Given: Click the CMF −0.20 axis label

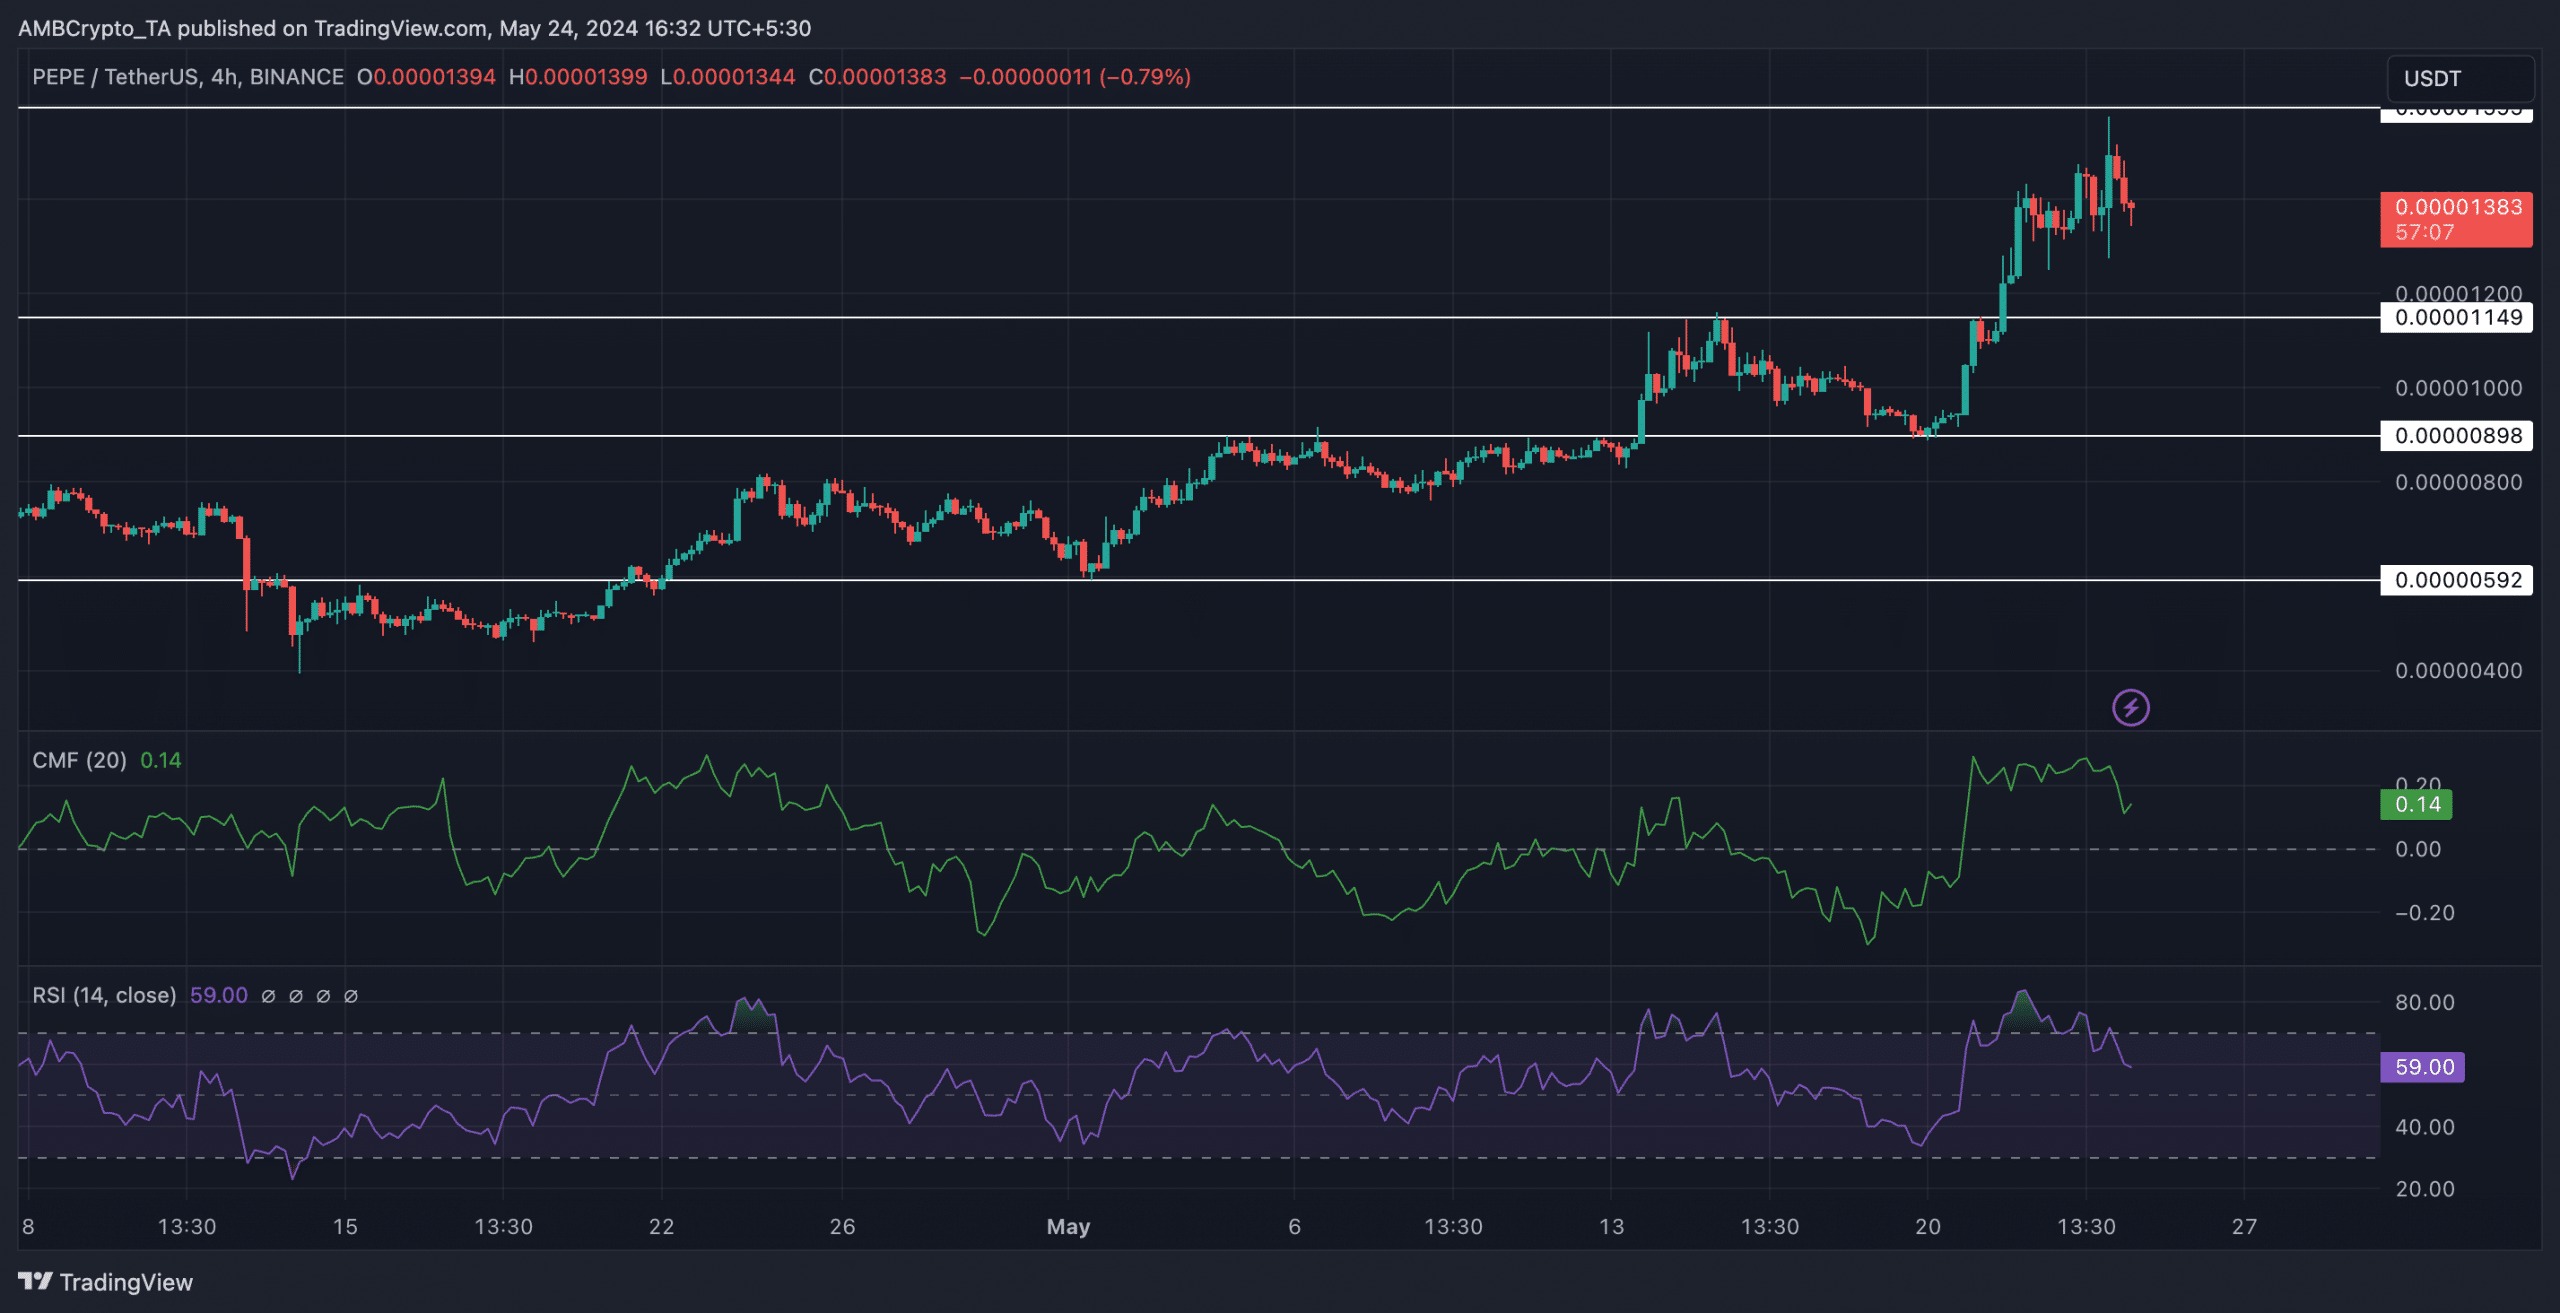Looking at the screenshot, I should pyautogui.click(x=2425, y=913).
